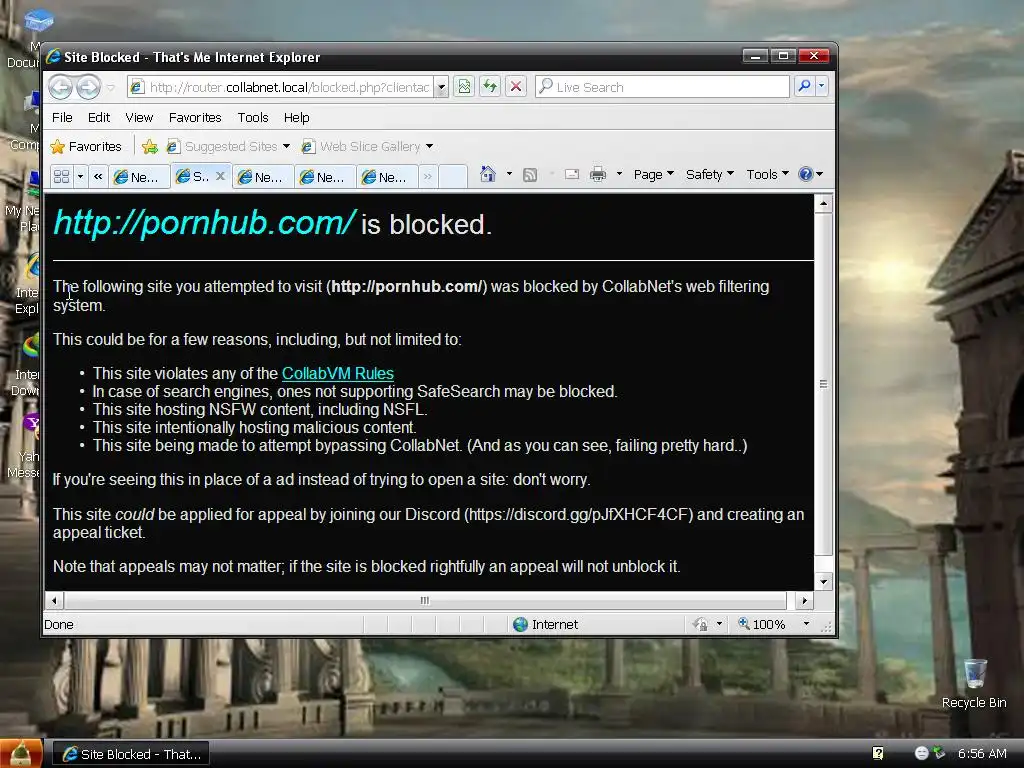The image size is (1024, 768).
Task: Click the Read Mail icon
Action: 571,174
